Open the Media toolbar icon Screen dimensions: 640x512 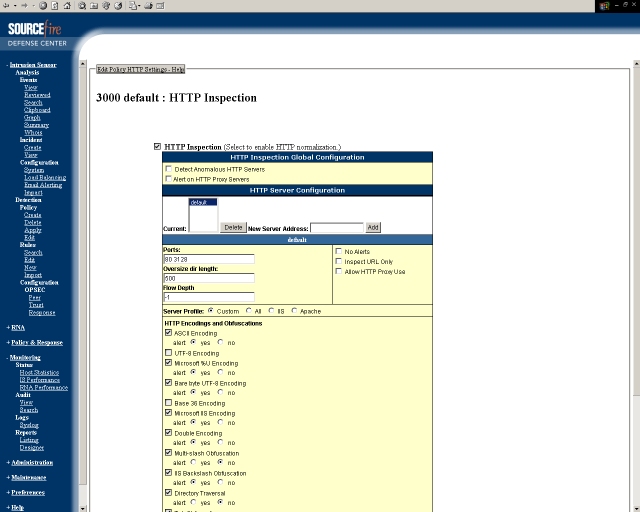click(x=106, y=6)
